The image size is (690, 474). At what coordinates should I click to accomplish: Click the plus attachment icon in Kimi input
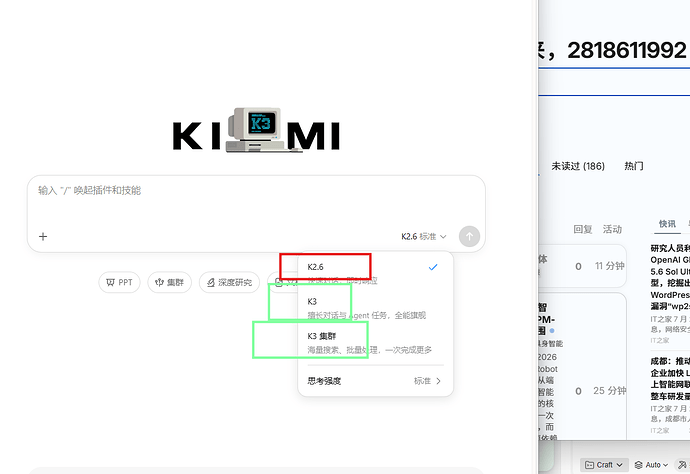[x=43, y=237]
